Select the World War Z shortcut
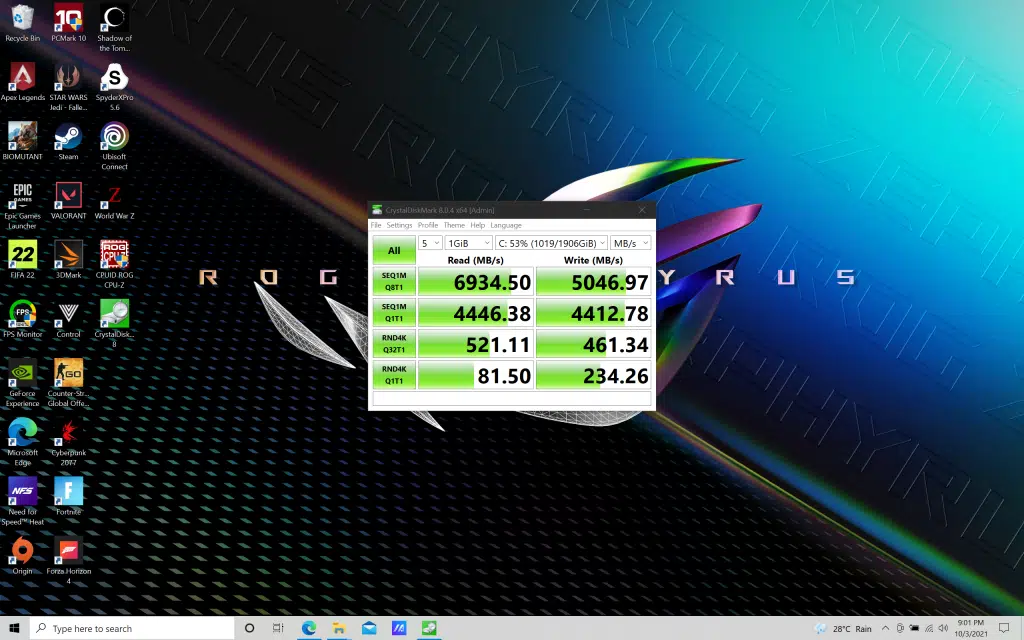 pos(114,201)
